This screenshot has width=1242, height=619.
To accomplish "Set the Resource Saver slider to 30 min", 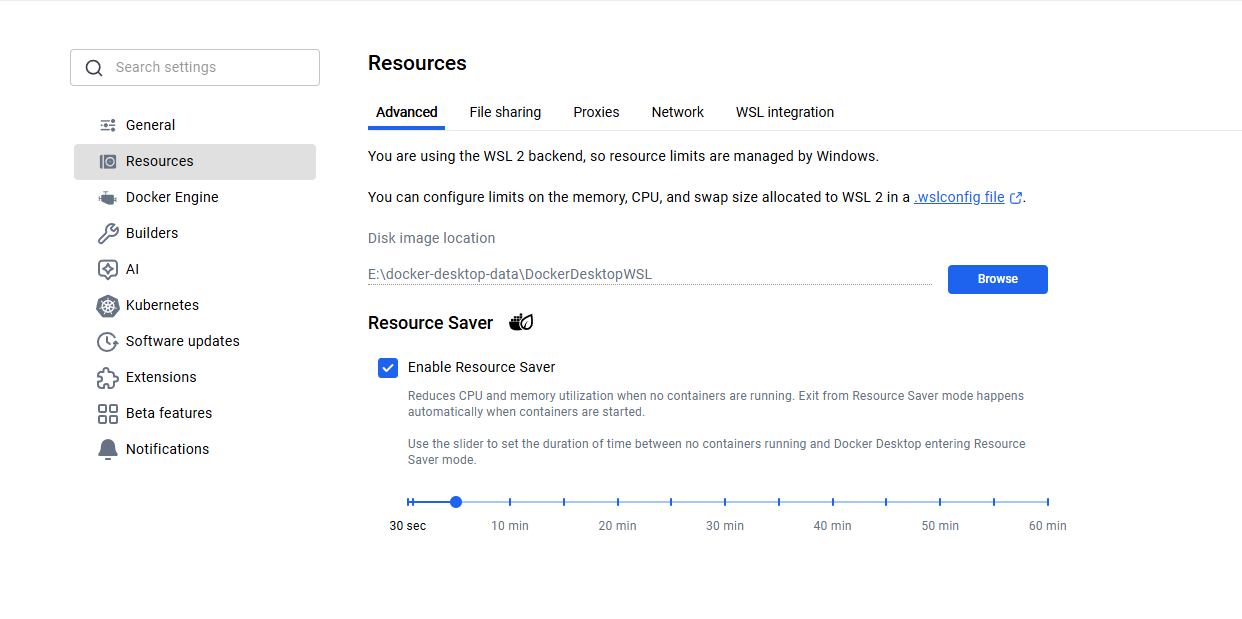I will tap(725, 502).
